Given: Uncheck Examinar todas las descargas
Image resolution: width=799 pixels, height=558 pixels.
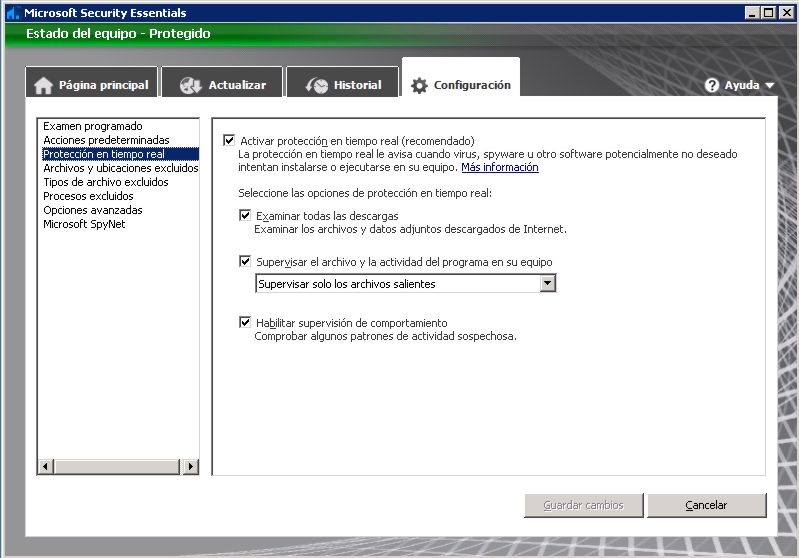Looking at the screenshot, I should click(245, 215).
